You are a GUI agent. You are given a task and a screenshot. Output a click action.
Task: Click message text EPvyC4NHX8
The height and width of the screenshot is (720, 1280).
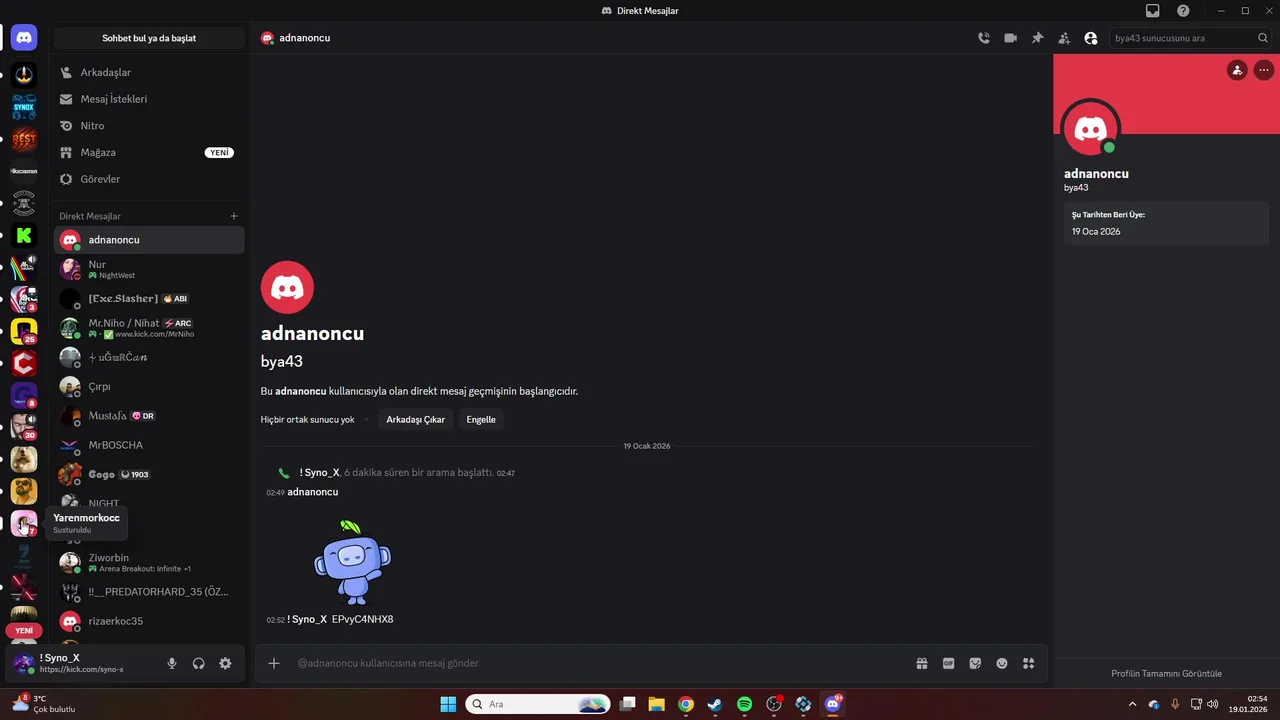(362, 619)
